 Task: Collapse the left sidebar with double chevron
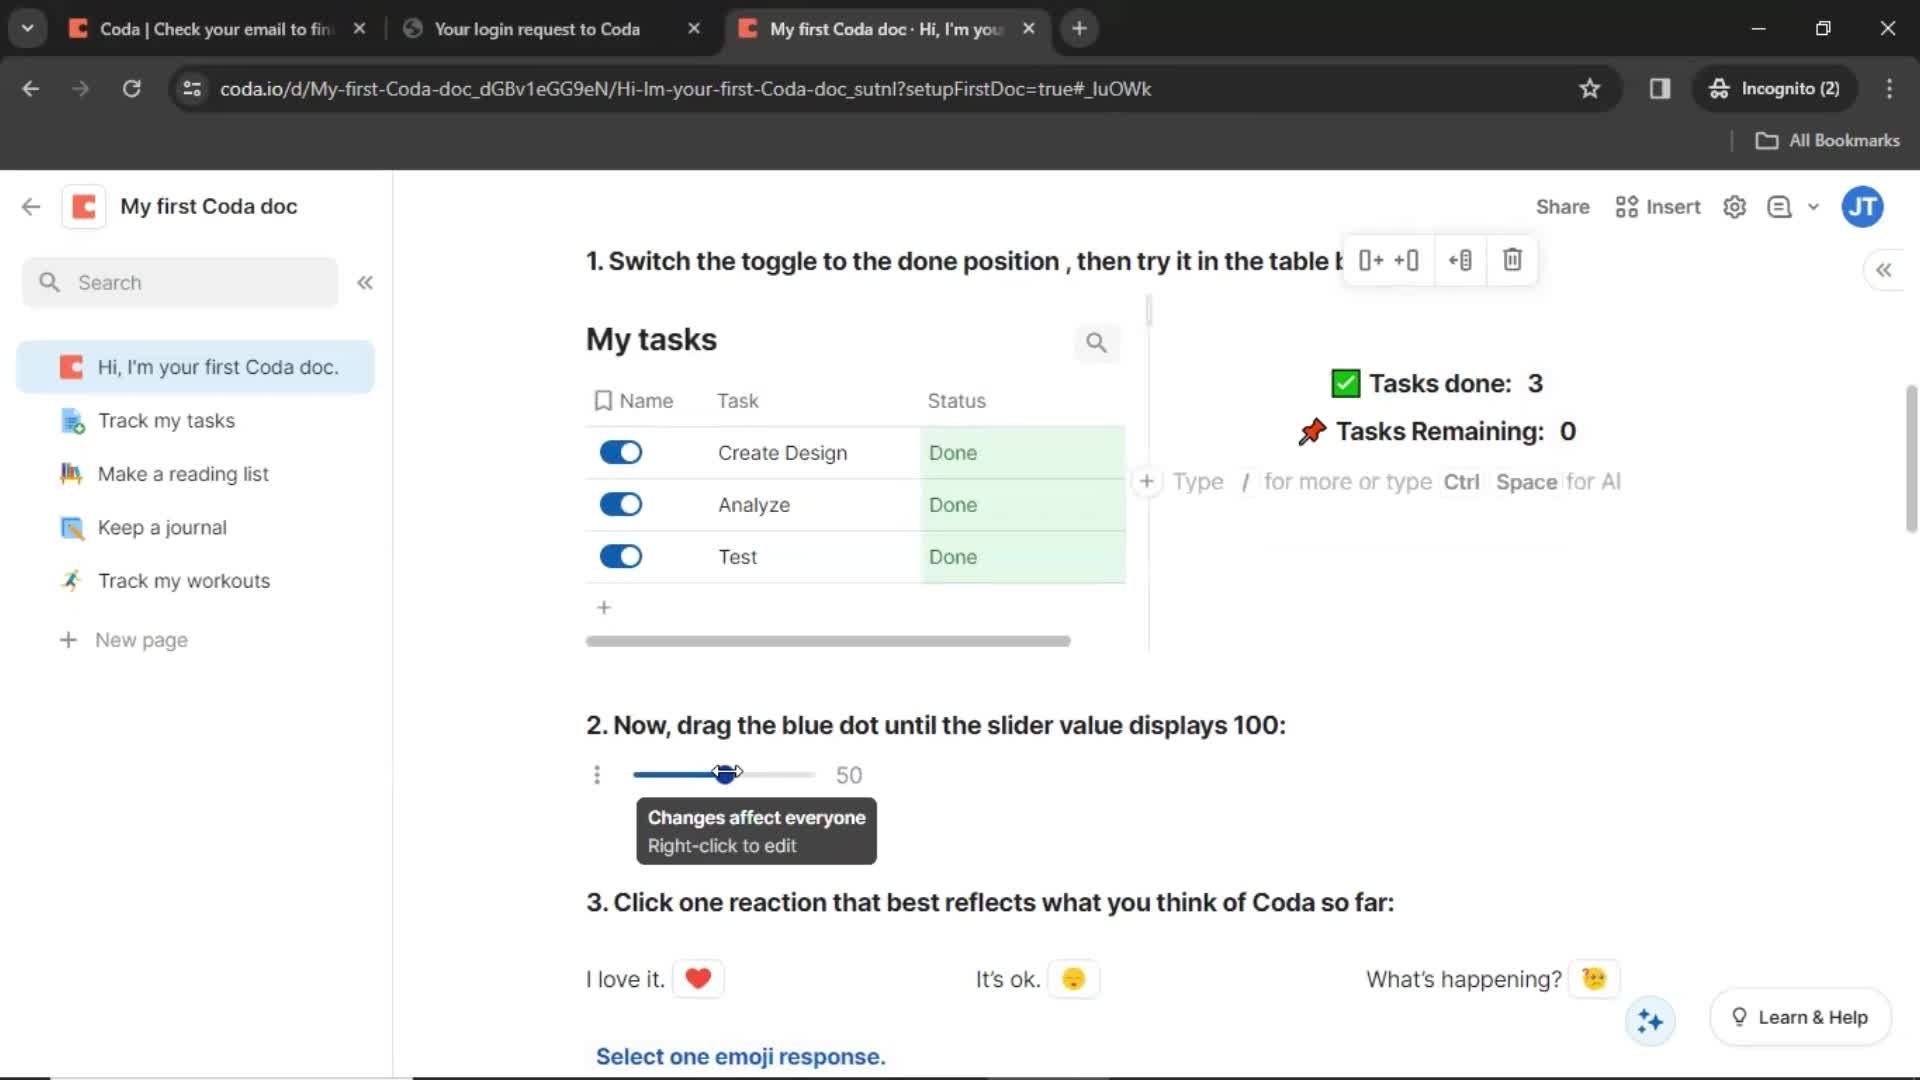(365, 282)
